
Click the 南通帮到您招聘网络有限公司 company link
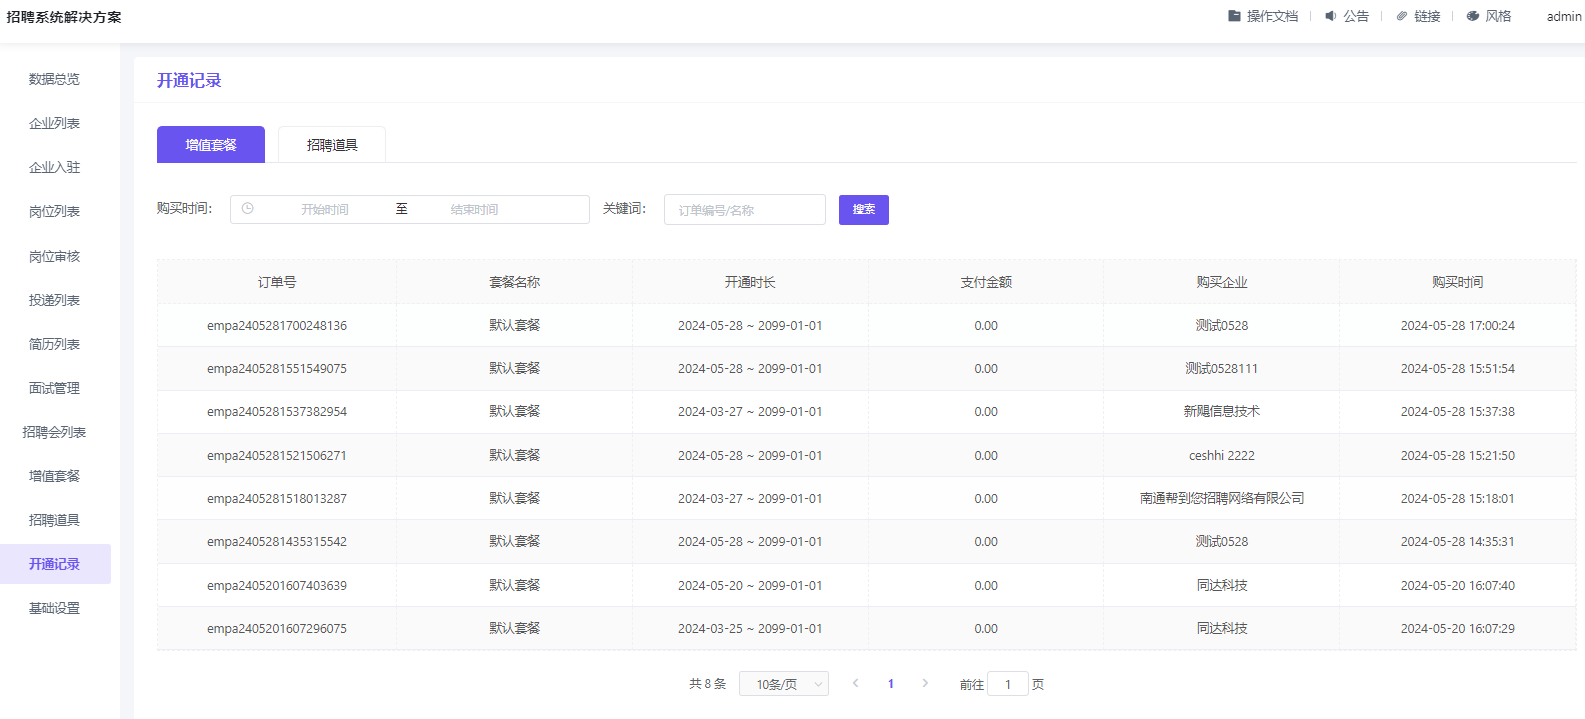[x=1221, y=498]
